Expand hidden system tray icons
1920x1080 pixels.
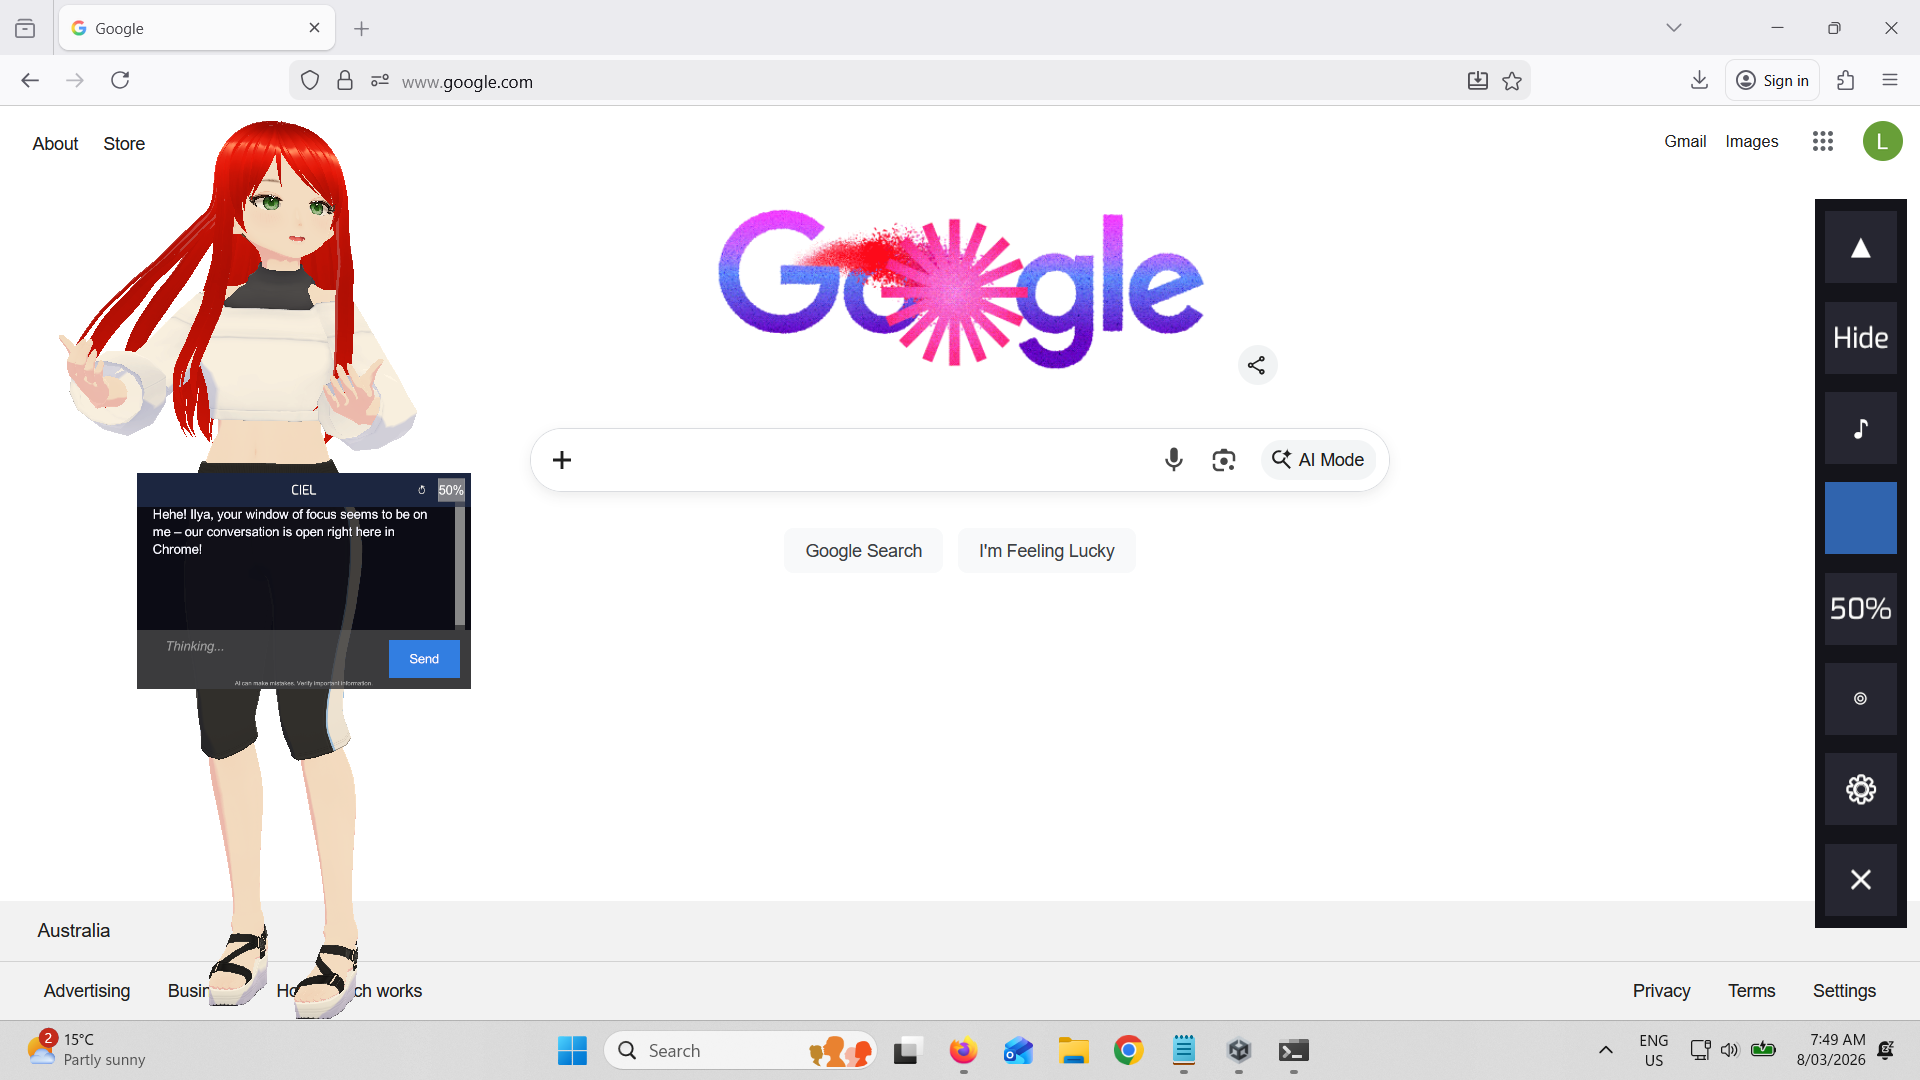pos(1606,1050)
